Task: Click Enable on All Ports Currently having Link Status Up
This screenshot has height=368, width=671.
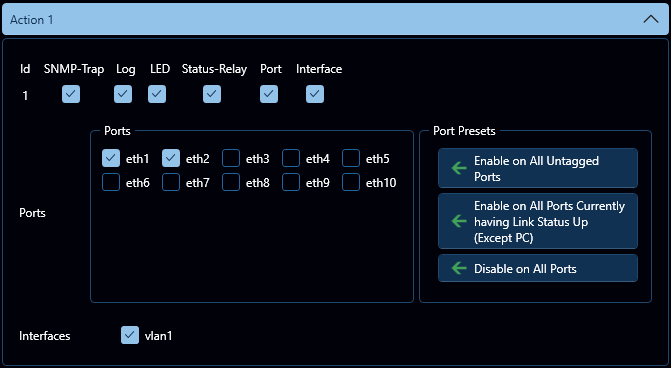Action: tap(538, 221)
